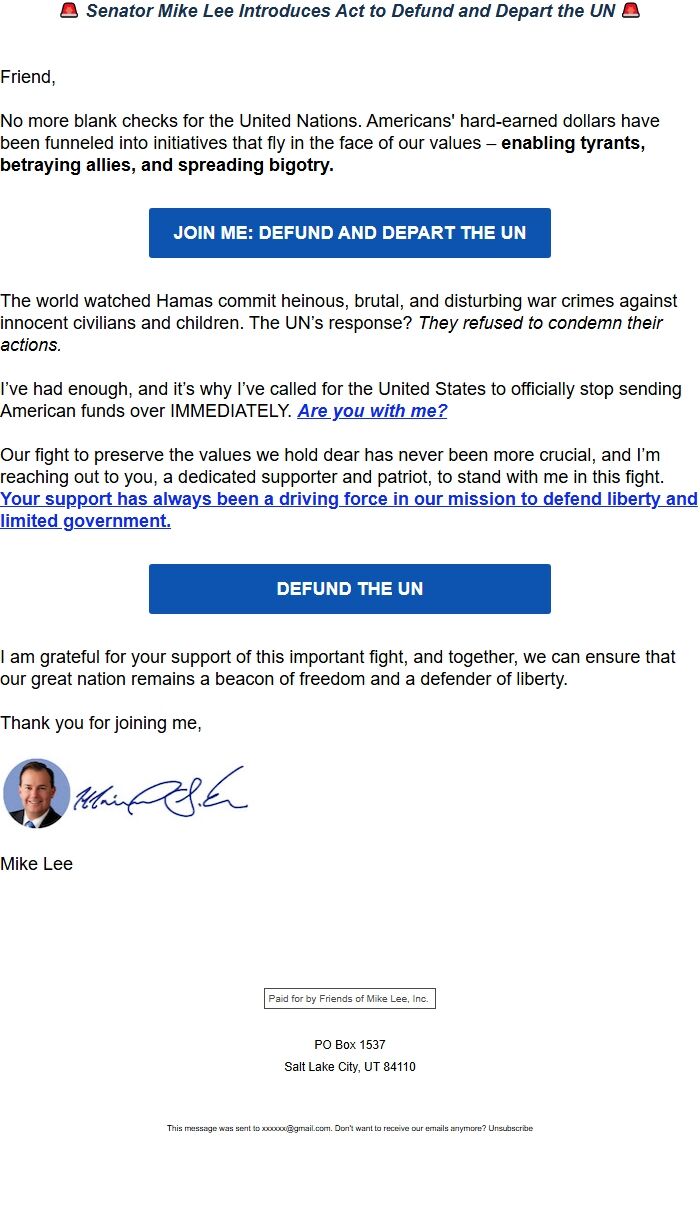700x1228 pixels.
Task: Follow the "Your support has always been" link
Action: [349, 499]
